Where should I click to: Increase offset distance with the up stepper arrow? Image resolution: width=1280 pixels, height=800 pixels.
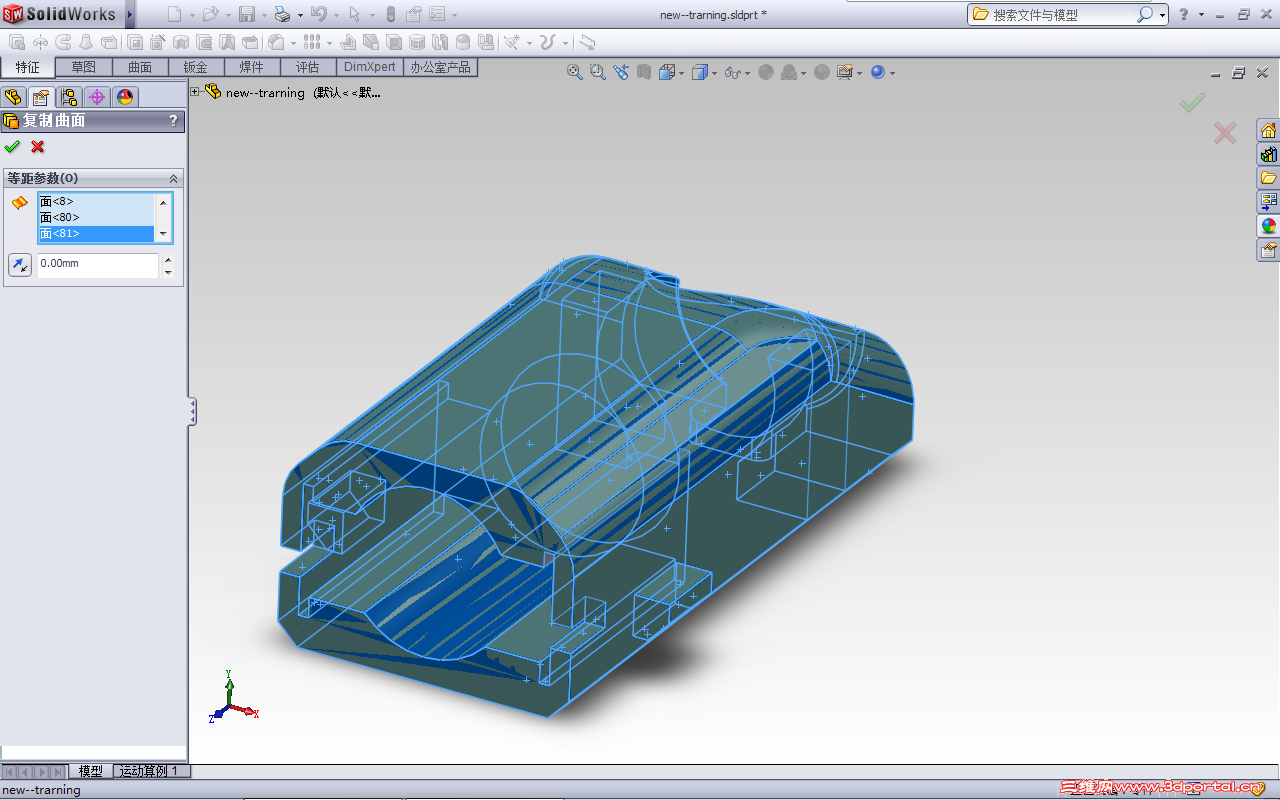168,259
